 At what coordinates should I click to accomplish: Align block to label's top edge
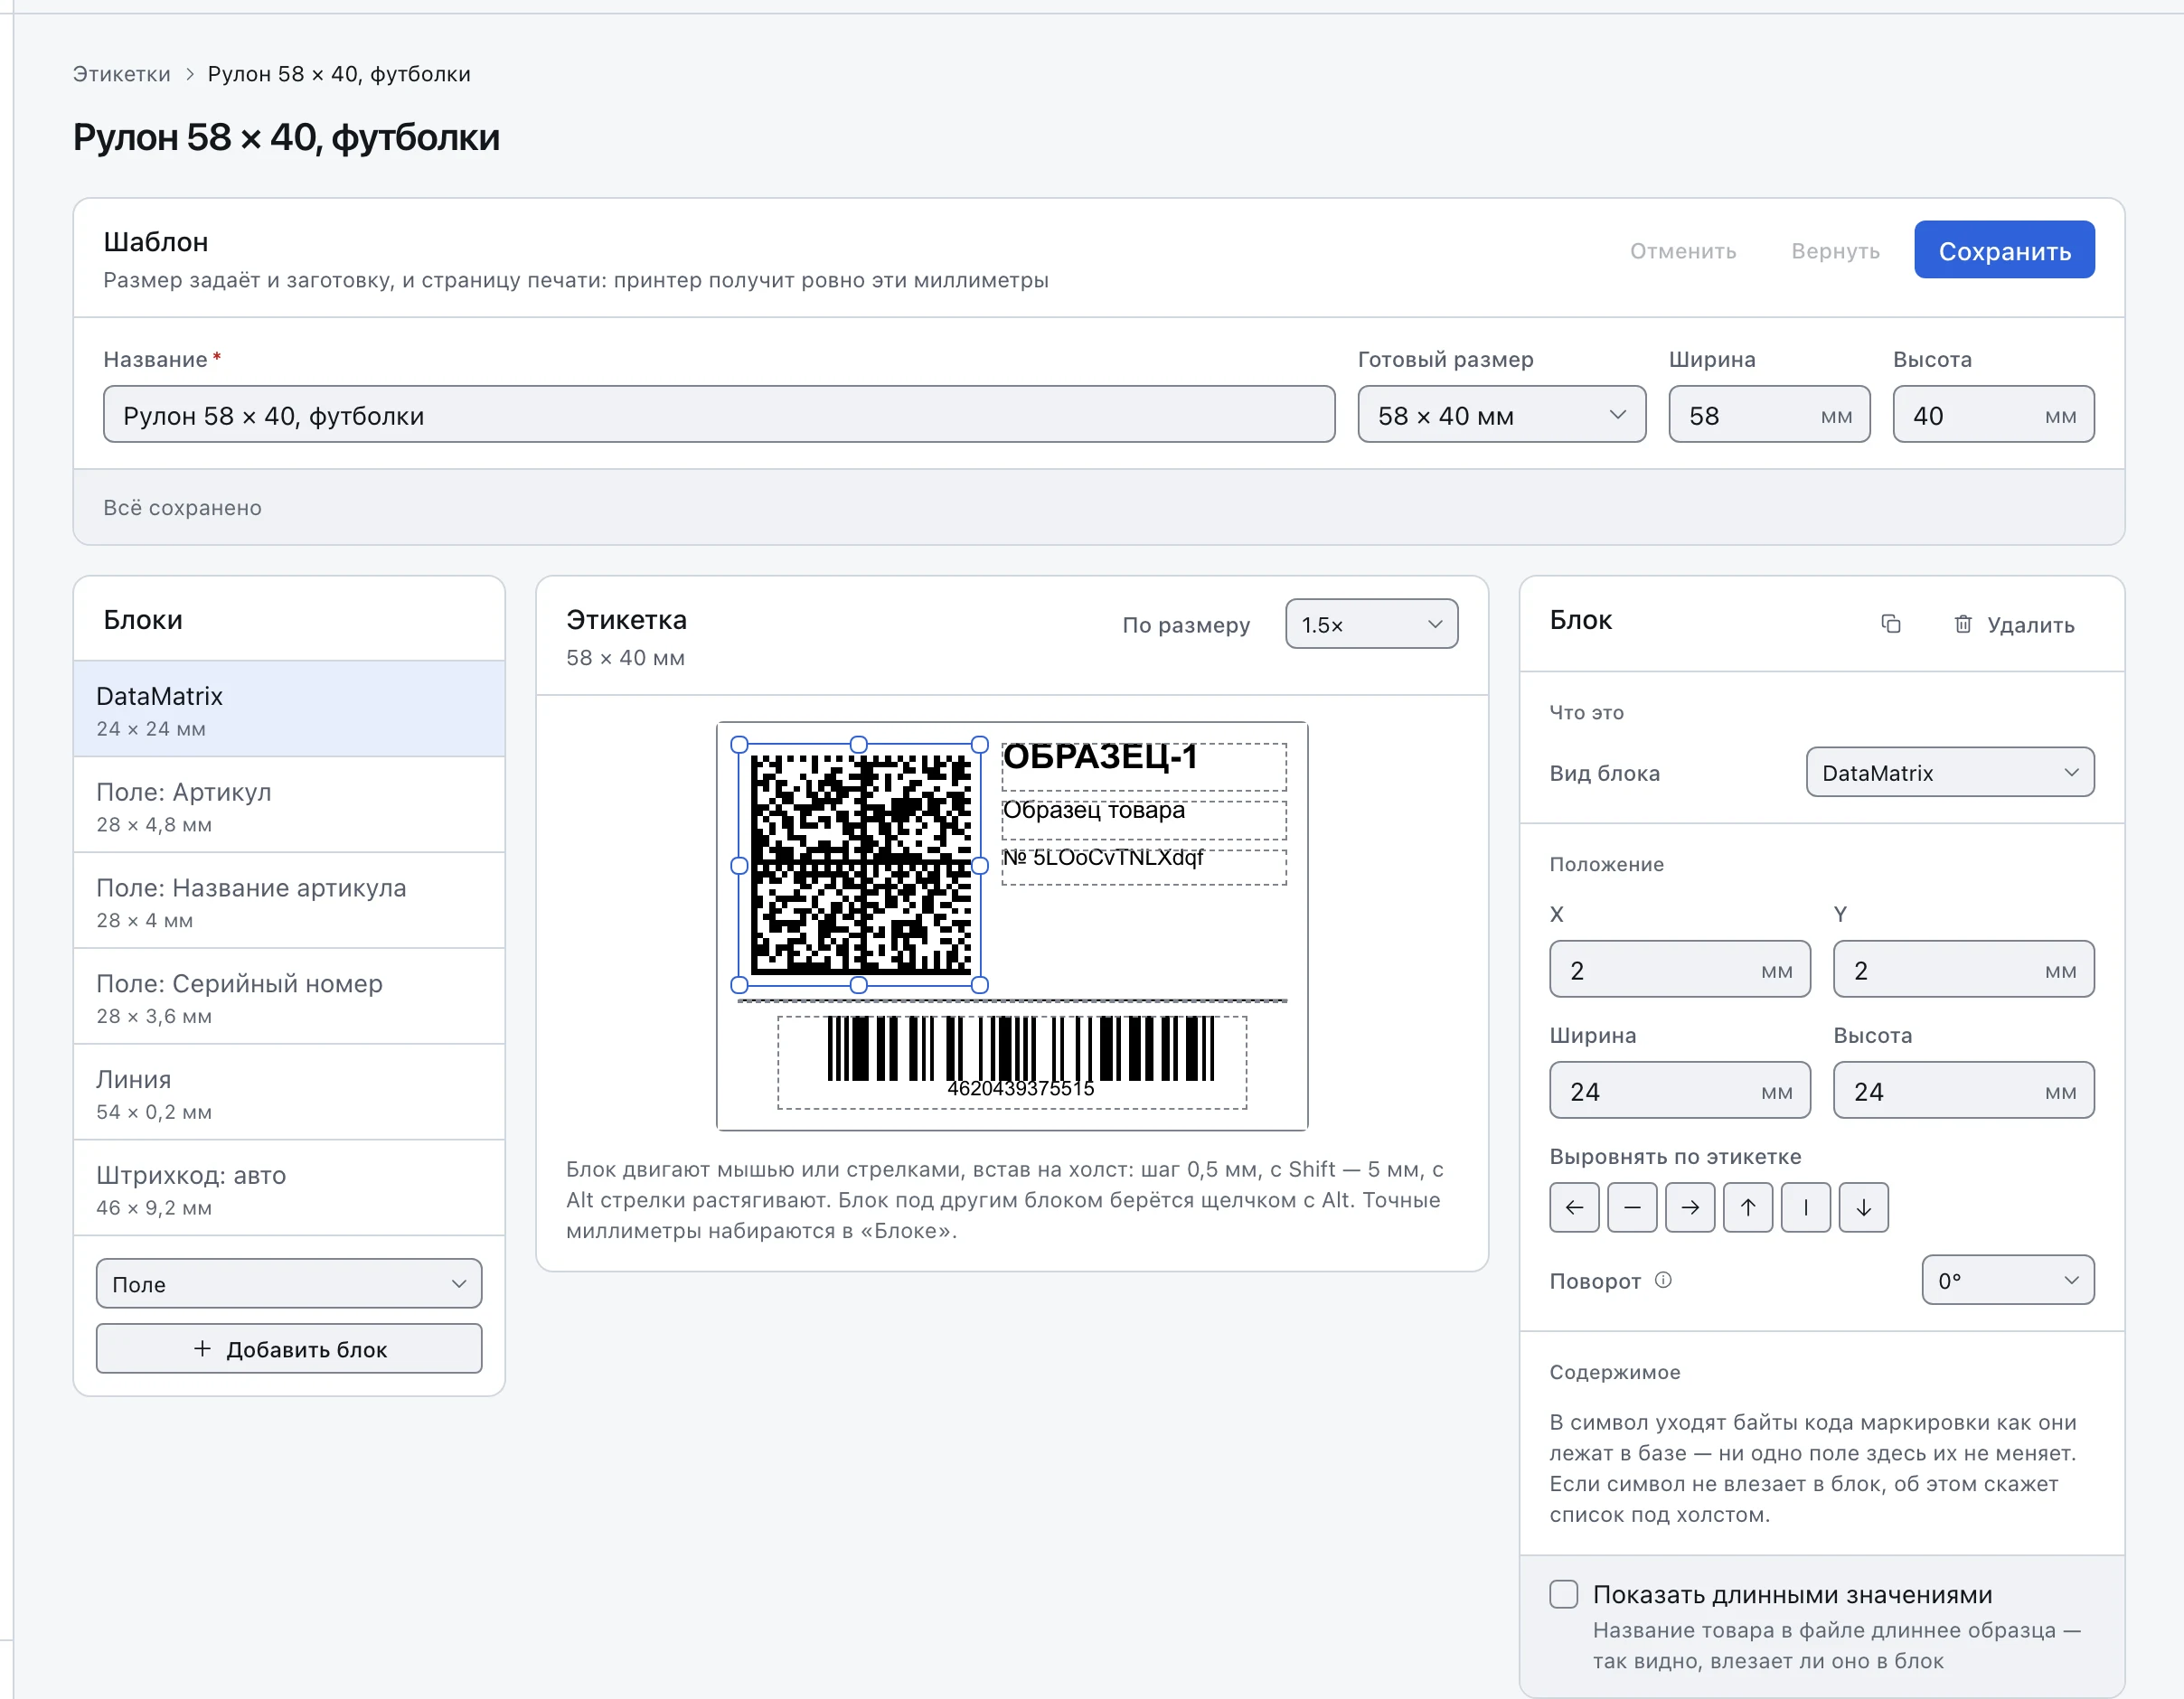tap(1748, 1208)
